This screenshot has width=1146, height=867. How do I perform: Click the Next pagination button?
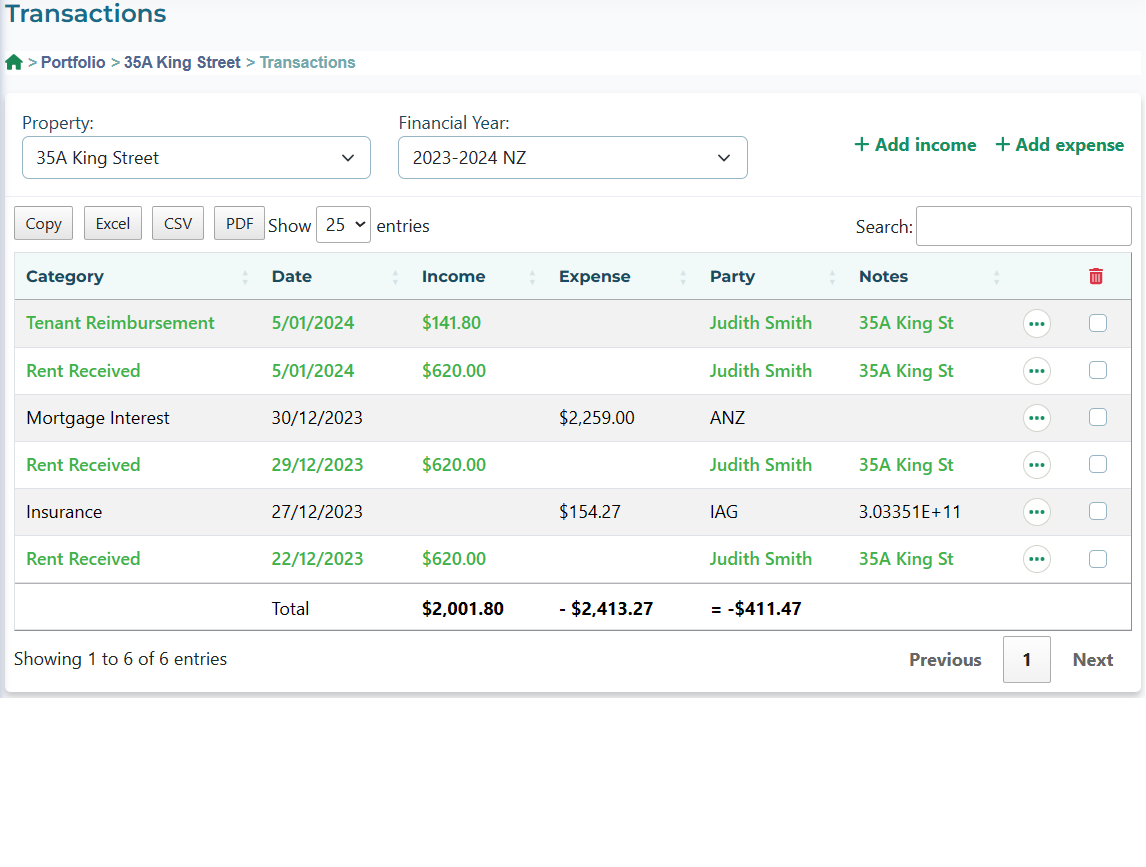point(1092,660)
